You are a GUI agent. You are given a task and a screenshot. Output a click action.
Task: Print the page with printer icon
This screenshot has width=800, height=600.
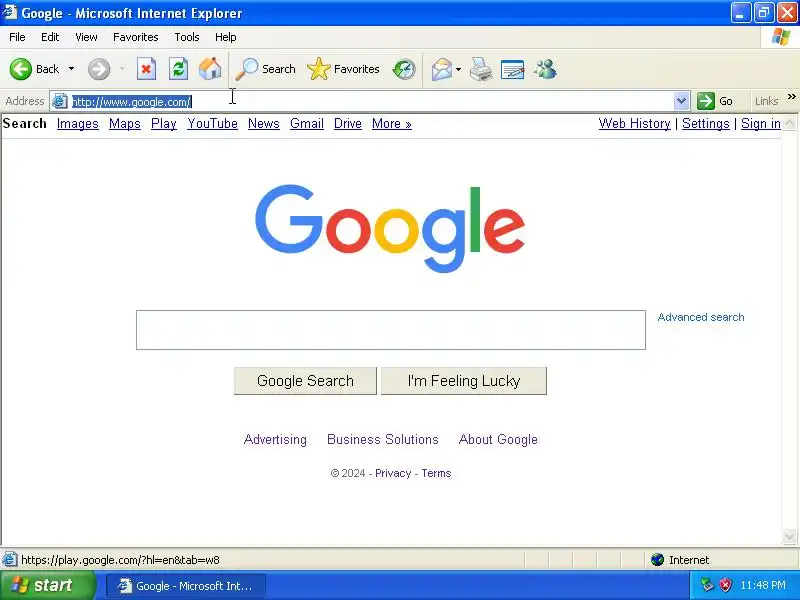481,69
